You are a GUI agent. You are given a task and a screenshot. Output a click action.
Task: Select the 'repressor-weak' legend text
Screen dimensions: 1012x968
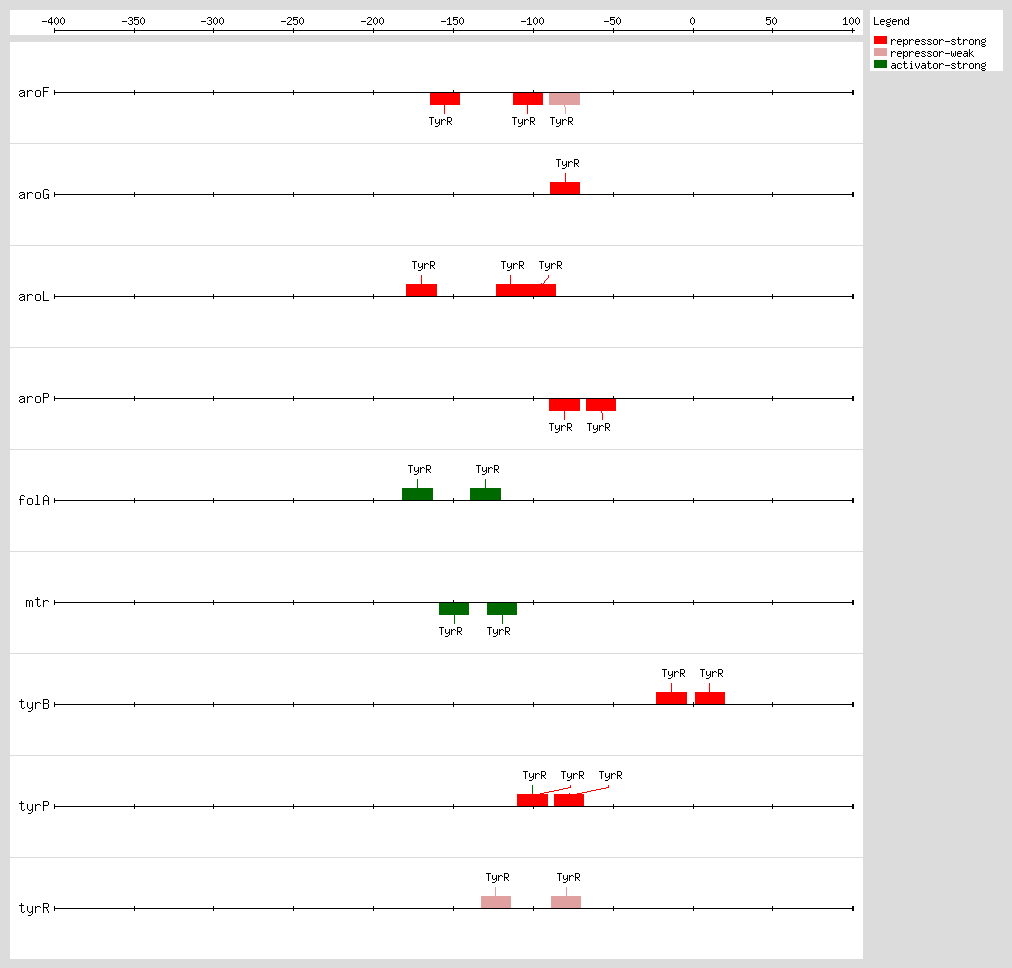[x=931, y=54]
